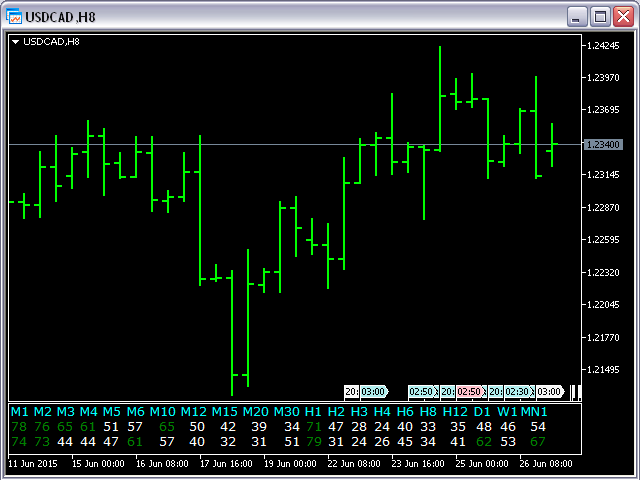Click the 15 Jun 00:00 time label

click(x=98, y=464)
